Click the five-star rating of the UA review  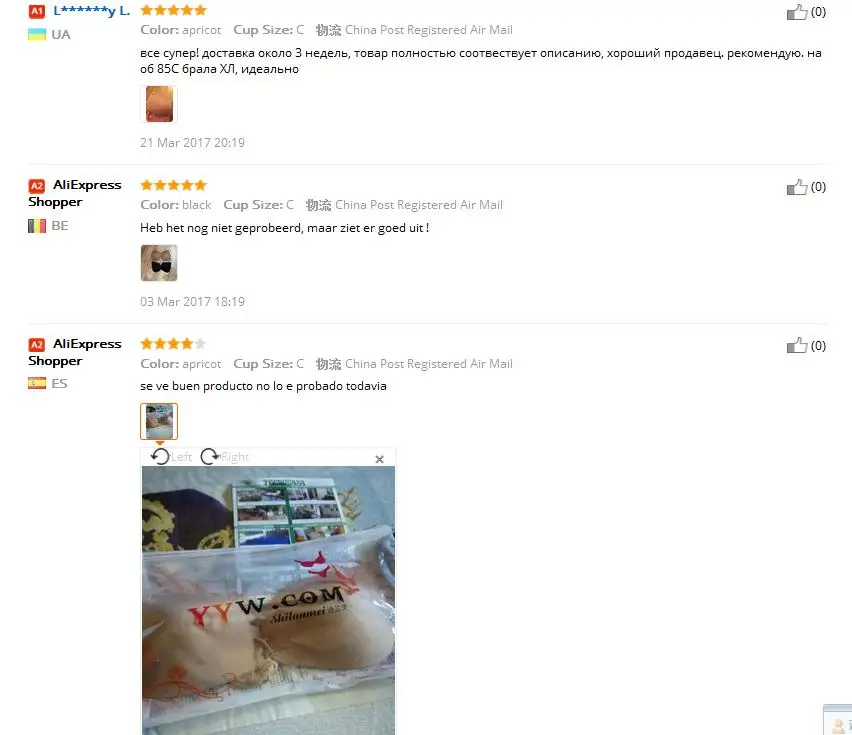[x=173, y=10]
